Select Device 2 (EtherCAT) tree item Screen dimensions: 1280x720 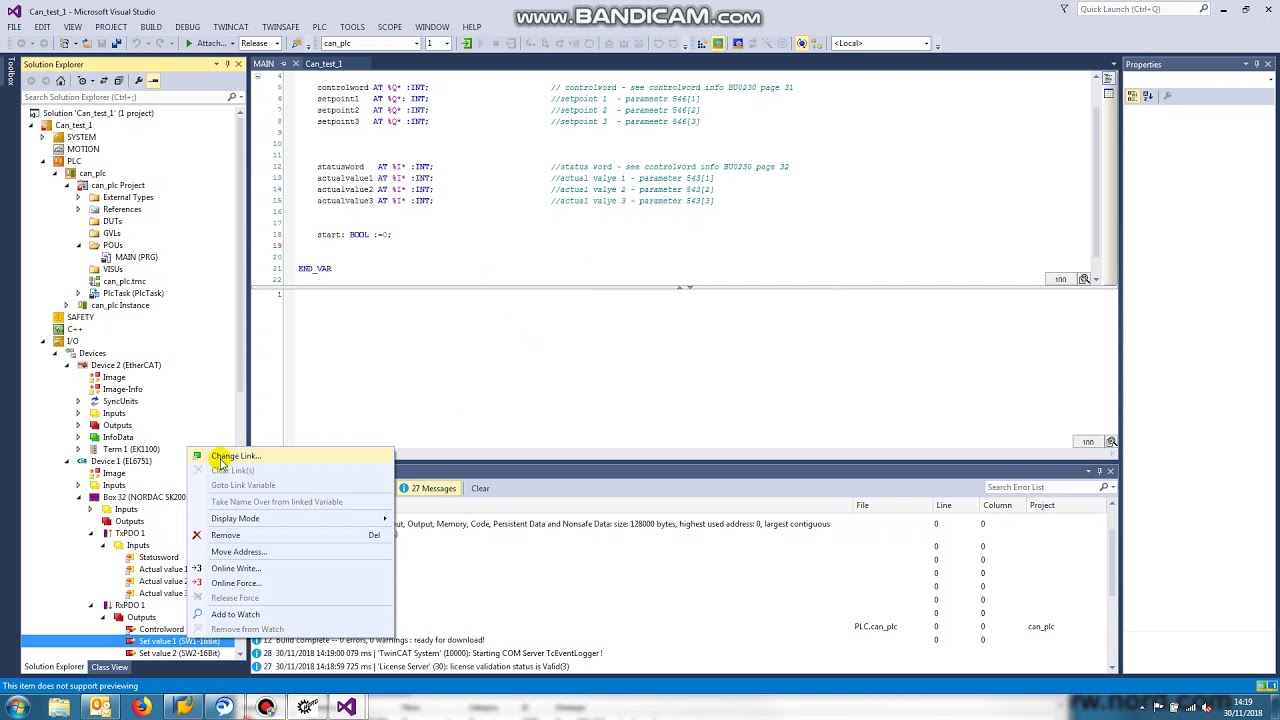126,365
